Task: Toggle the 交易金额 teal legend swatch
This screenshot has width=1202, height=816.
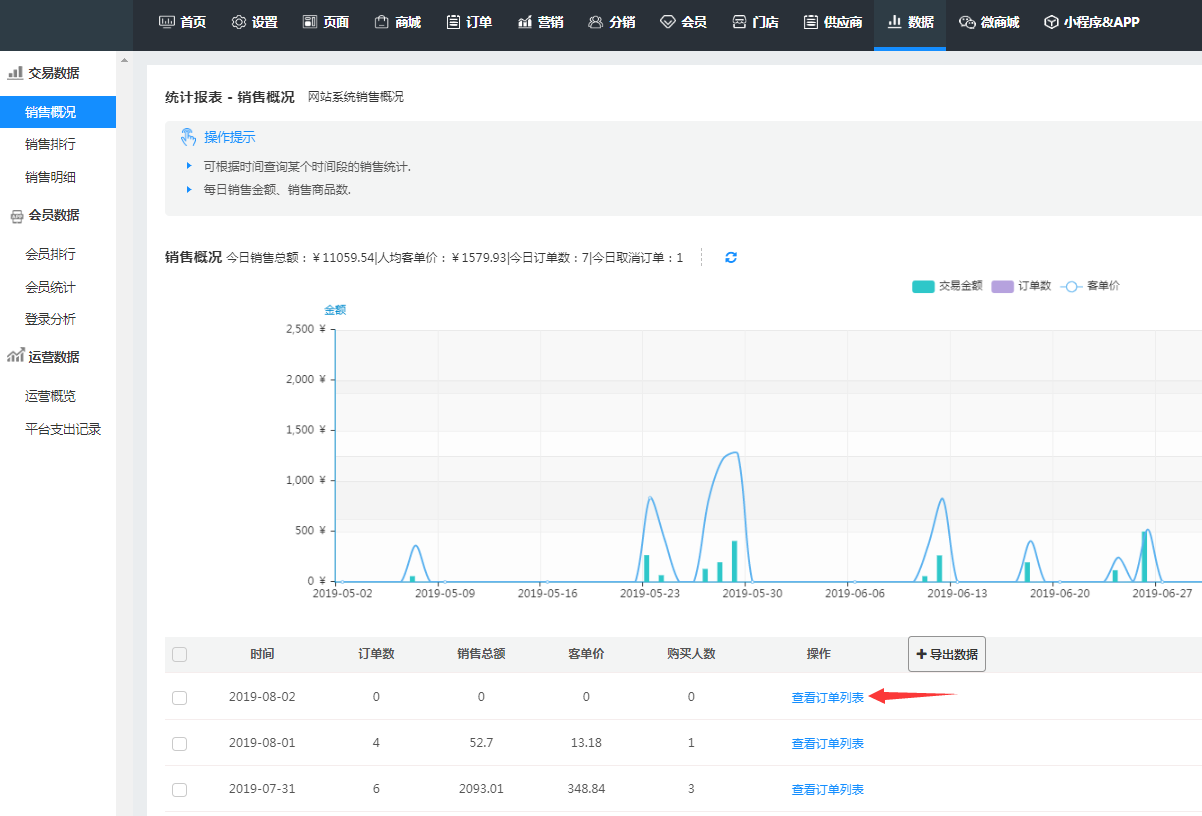Action: (x=922, y=286)
